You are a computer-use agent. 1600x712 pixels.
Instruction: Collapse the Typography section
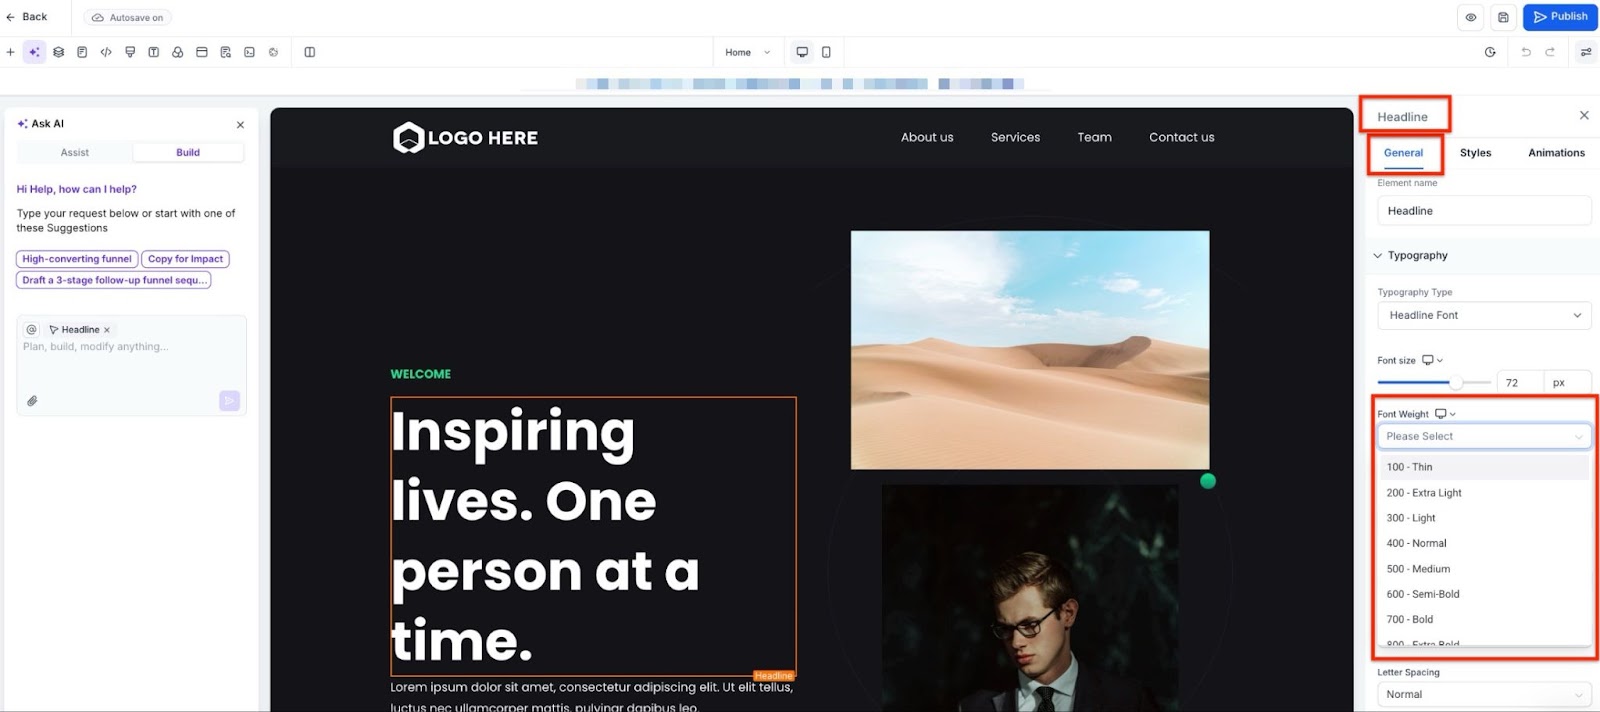1378,256
